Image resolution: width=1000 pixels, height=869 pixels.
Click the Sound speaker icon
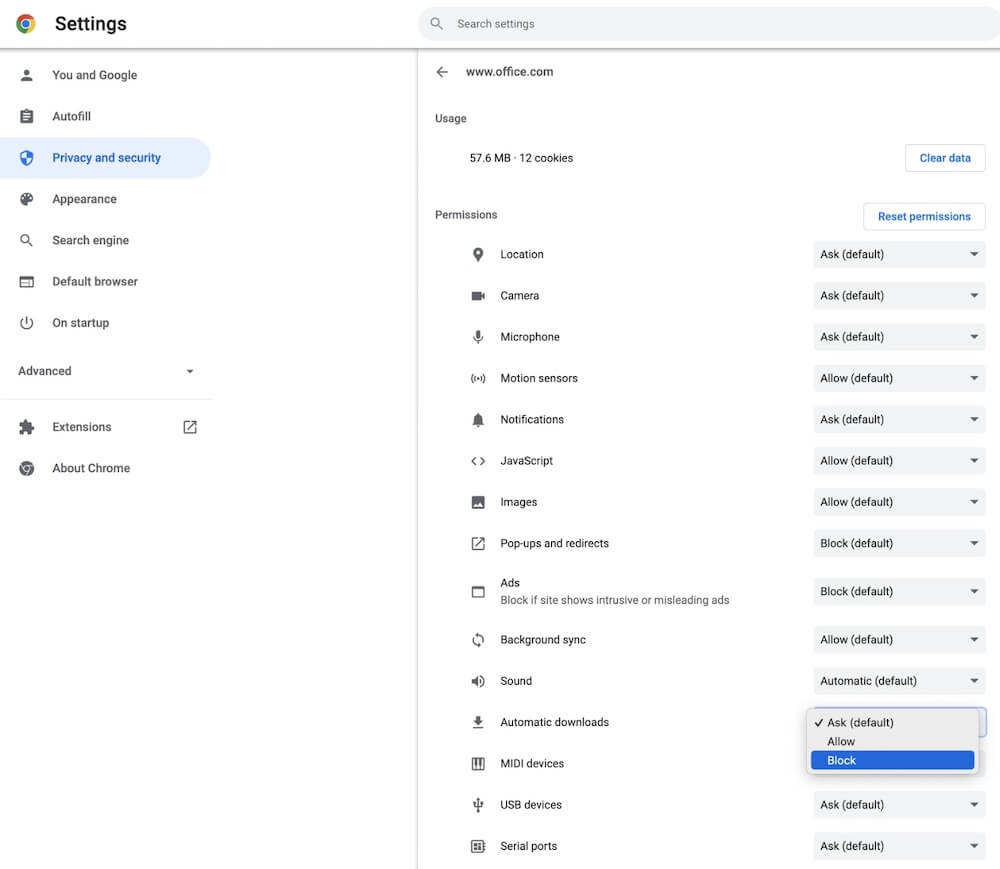click(478, 681)
